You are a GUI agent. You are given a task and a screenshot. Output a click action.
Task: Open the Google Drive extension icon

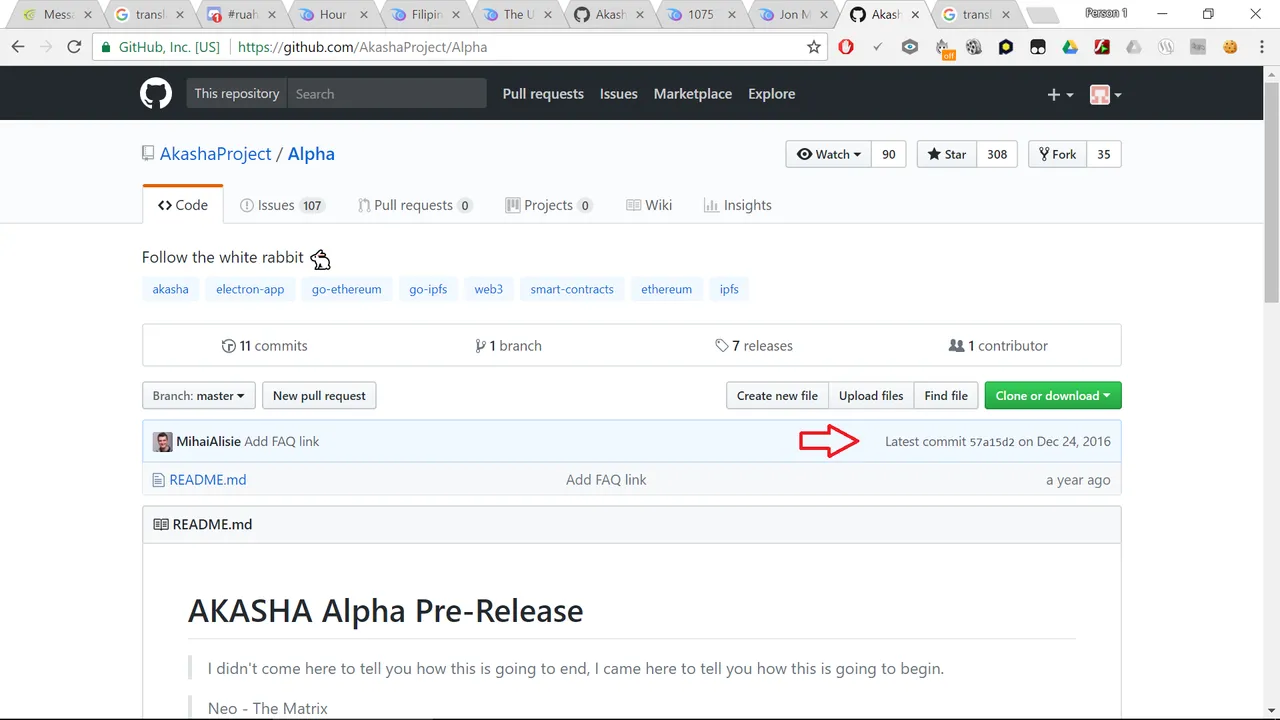point(1069,47)
